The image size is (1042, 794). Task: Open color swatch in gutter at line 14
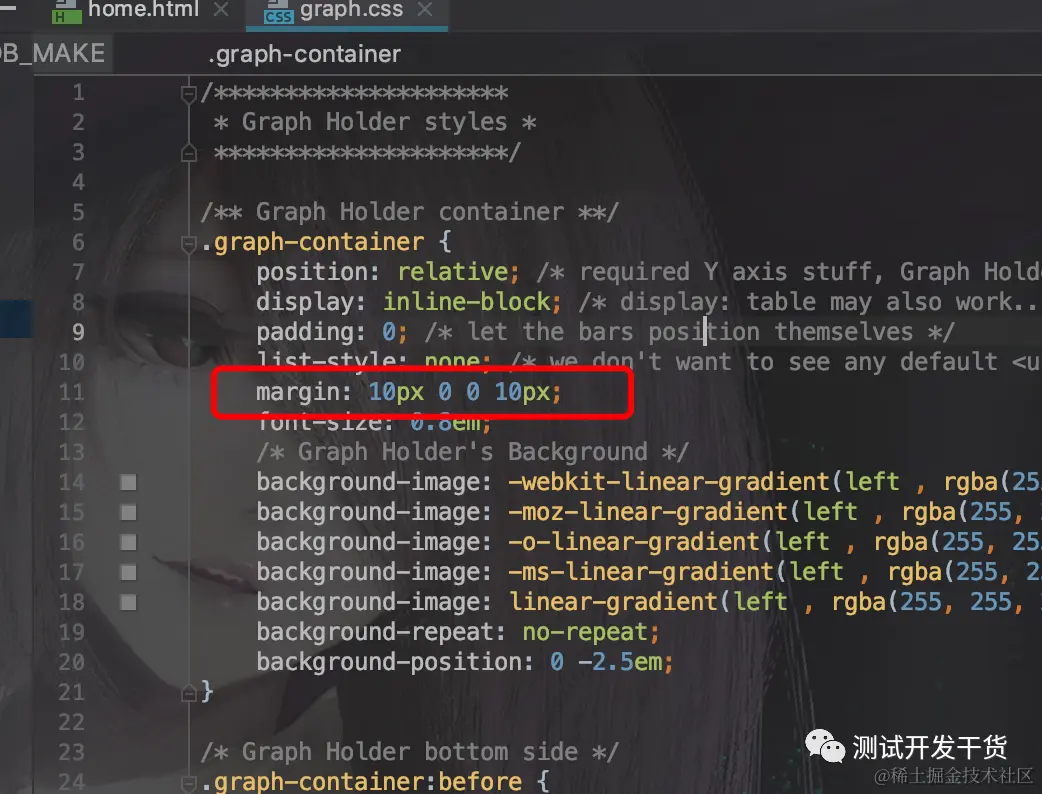click(x=128, y=482)
